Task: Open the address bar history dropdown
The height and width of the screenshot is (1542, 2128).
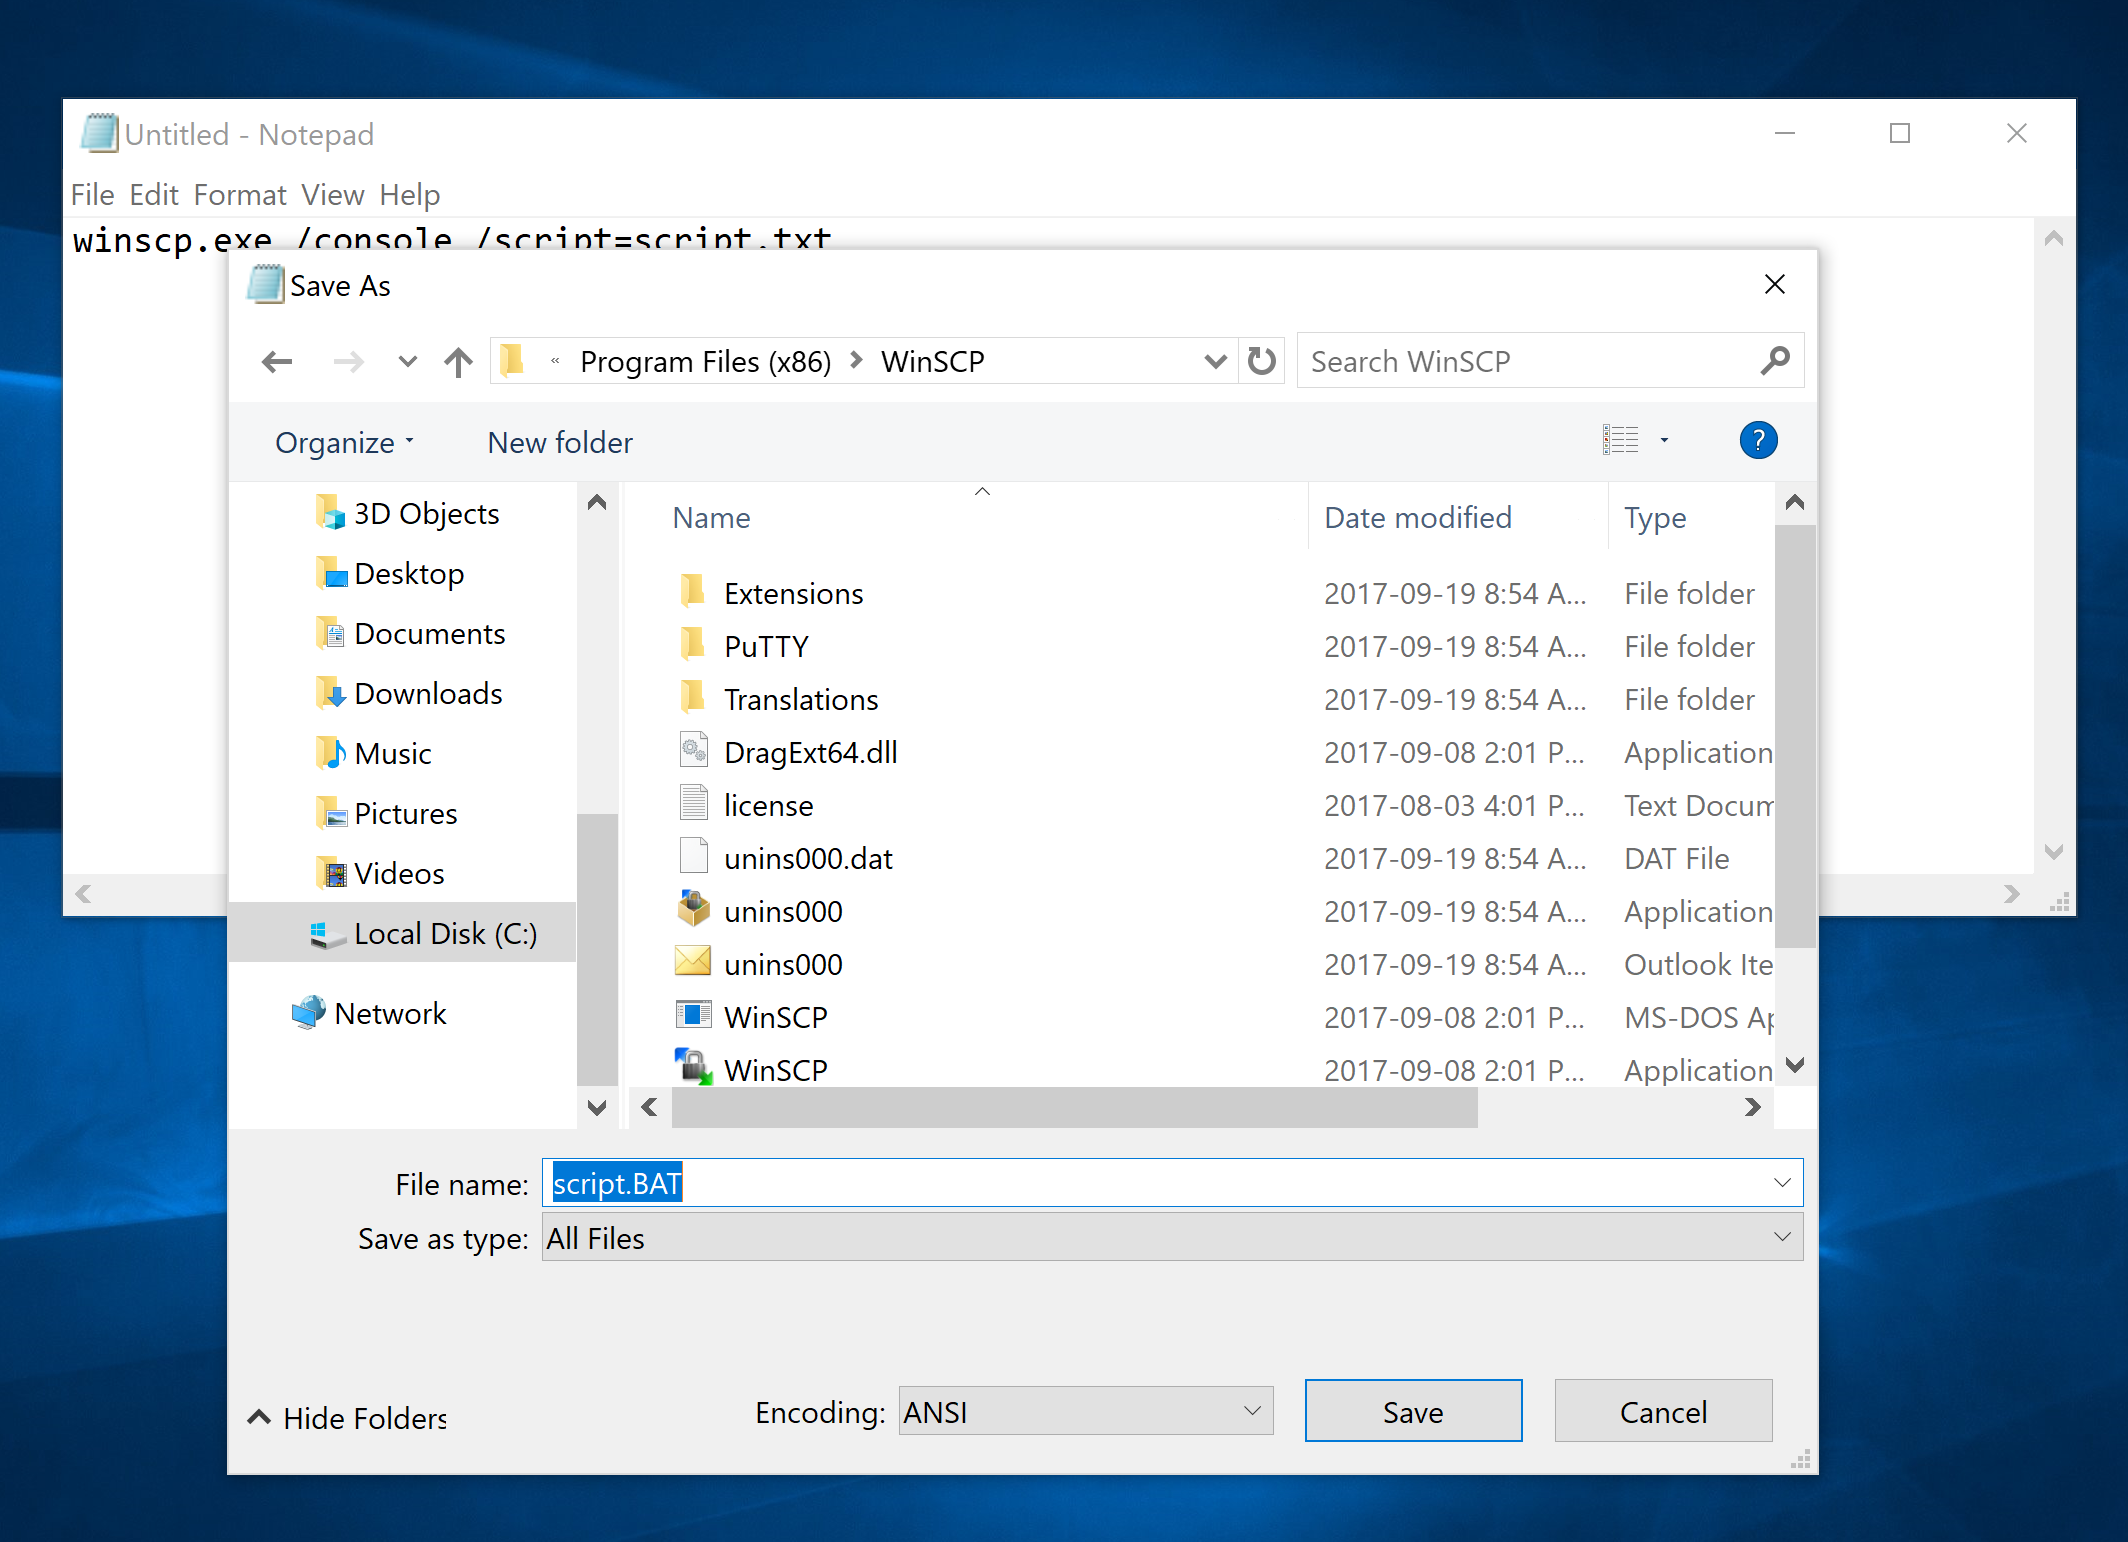Action: point(1215,361)
